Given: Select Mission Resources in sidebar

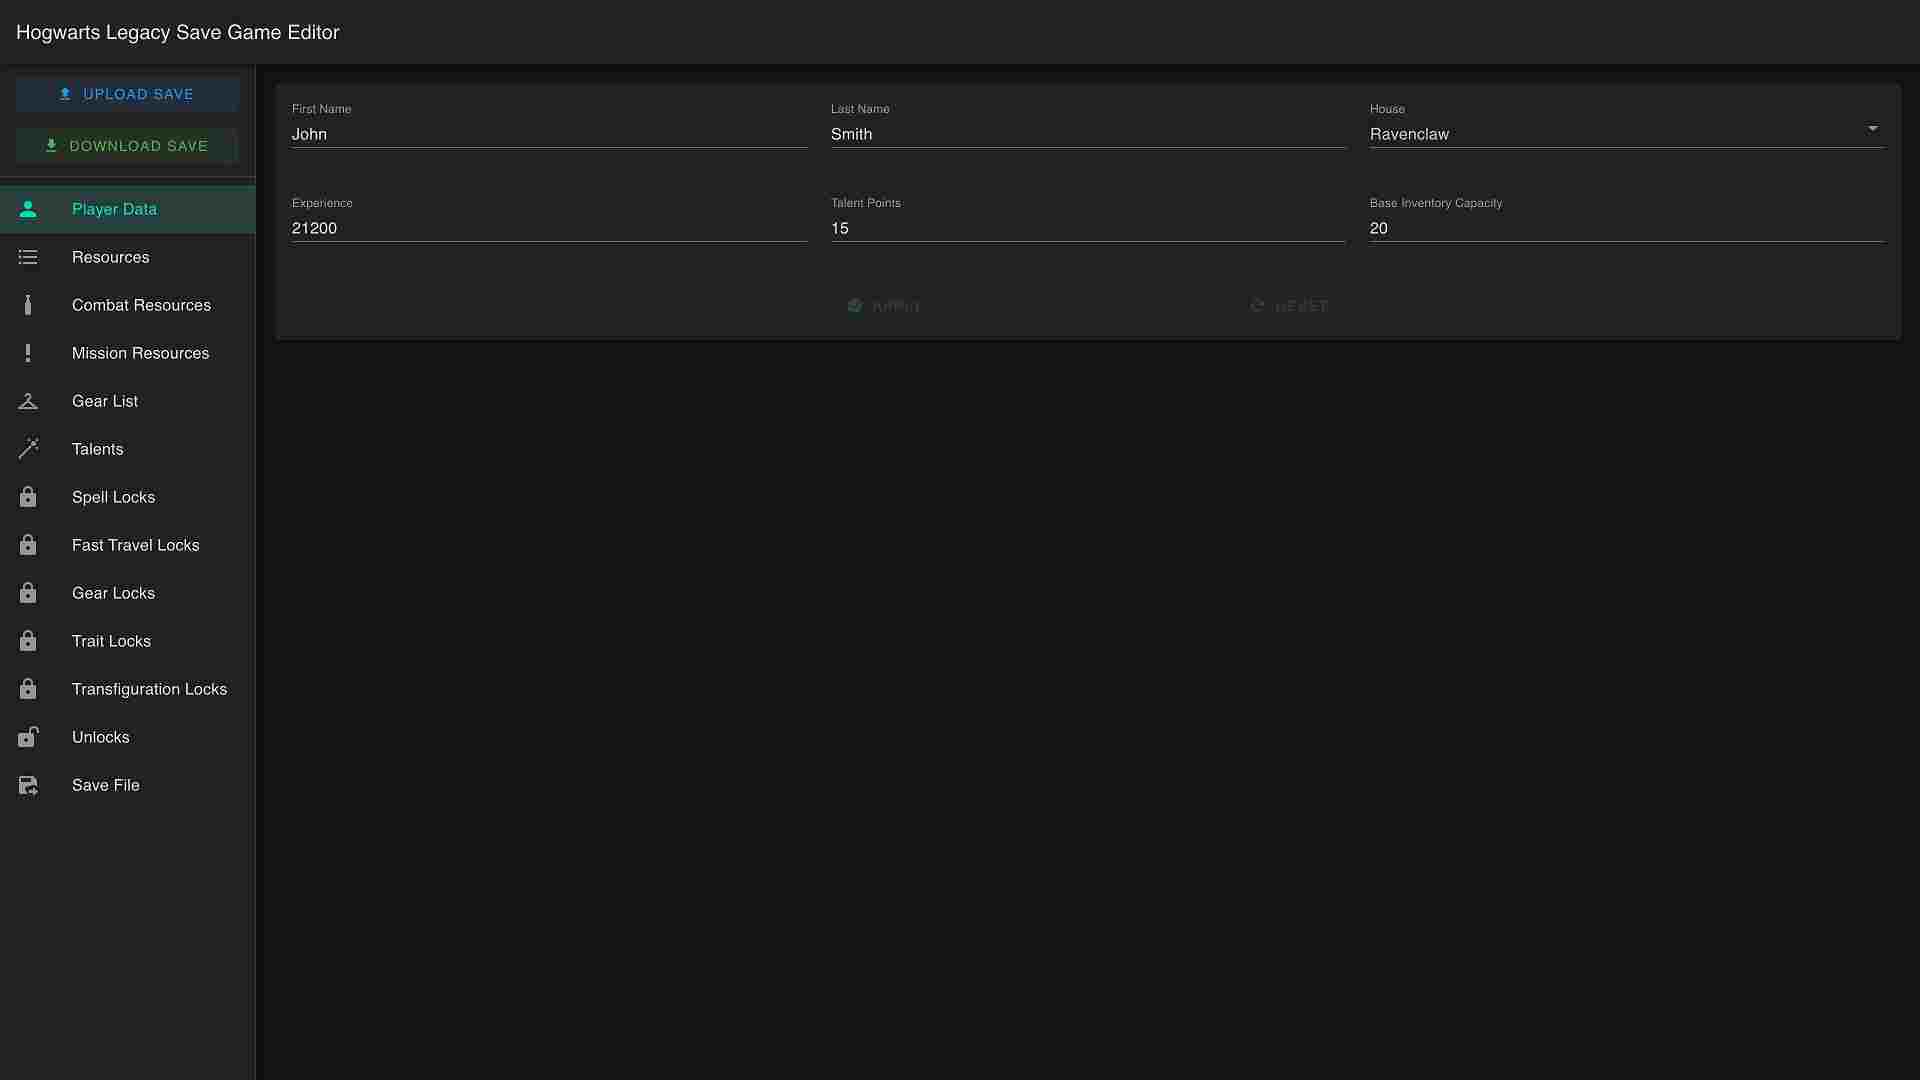Looking at the screenshot, I should pos(128,353).
